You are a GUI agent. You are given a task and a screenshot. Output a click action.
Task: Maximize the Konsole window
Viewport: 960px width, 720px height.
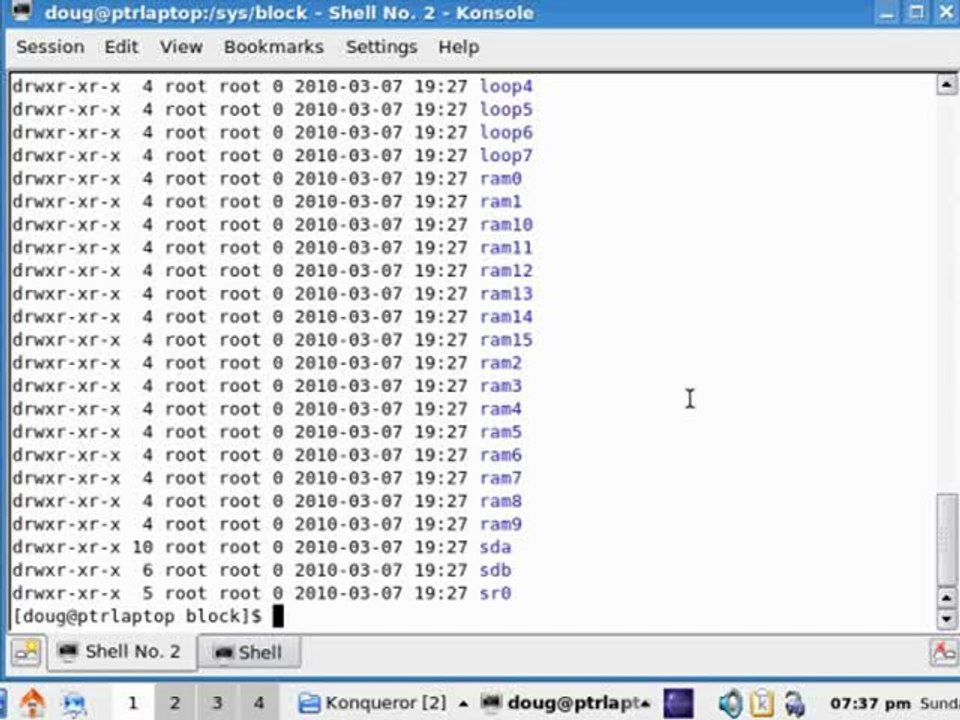pos(917,12)
